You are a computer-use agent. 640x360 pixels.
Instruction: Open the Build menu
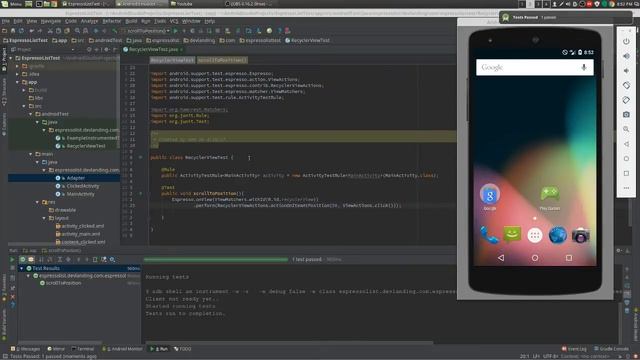tap(131, 21)
